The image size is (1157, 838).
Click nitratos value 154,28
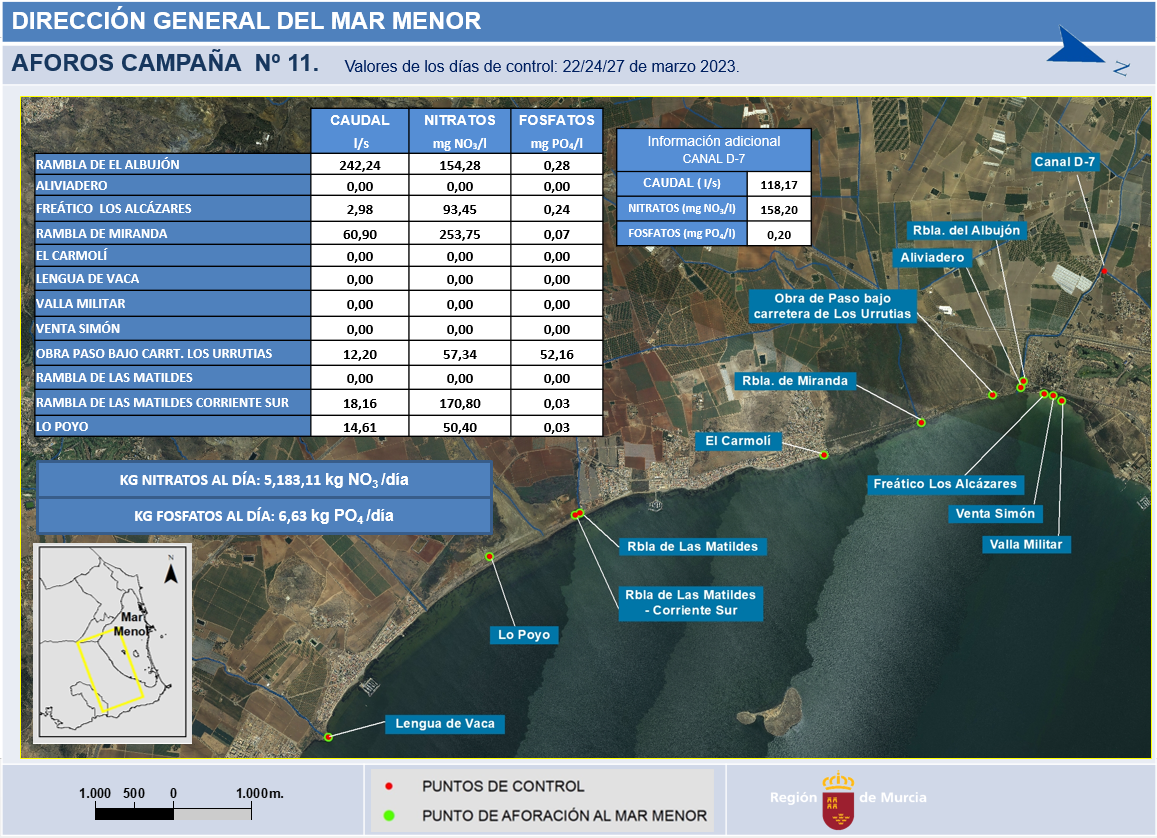point(460,165)
